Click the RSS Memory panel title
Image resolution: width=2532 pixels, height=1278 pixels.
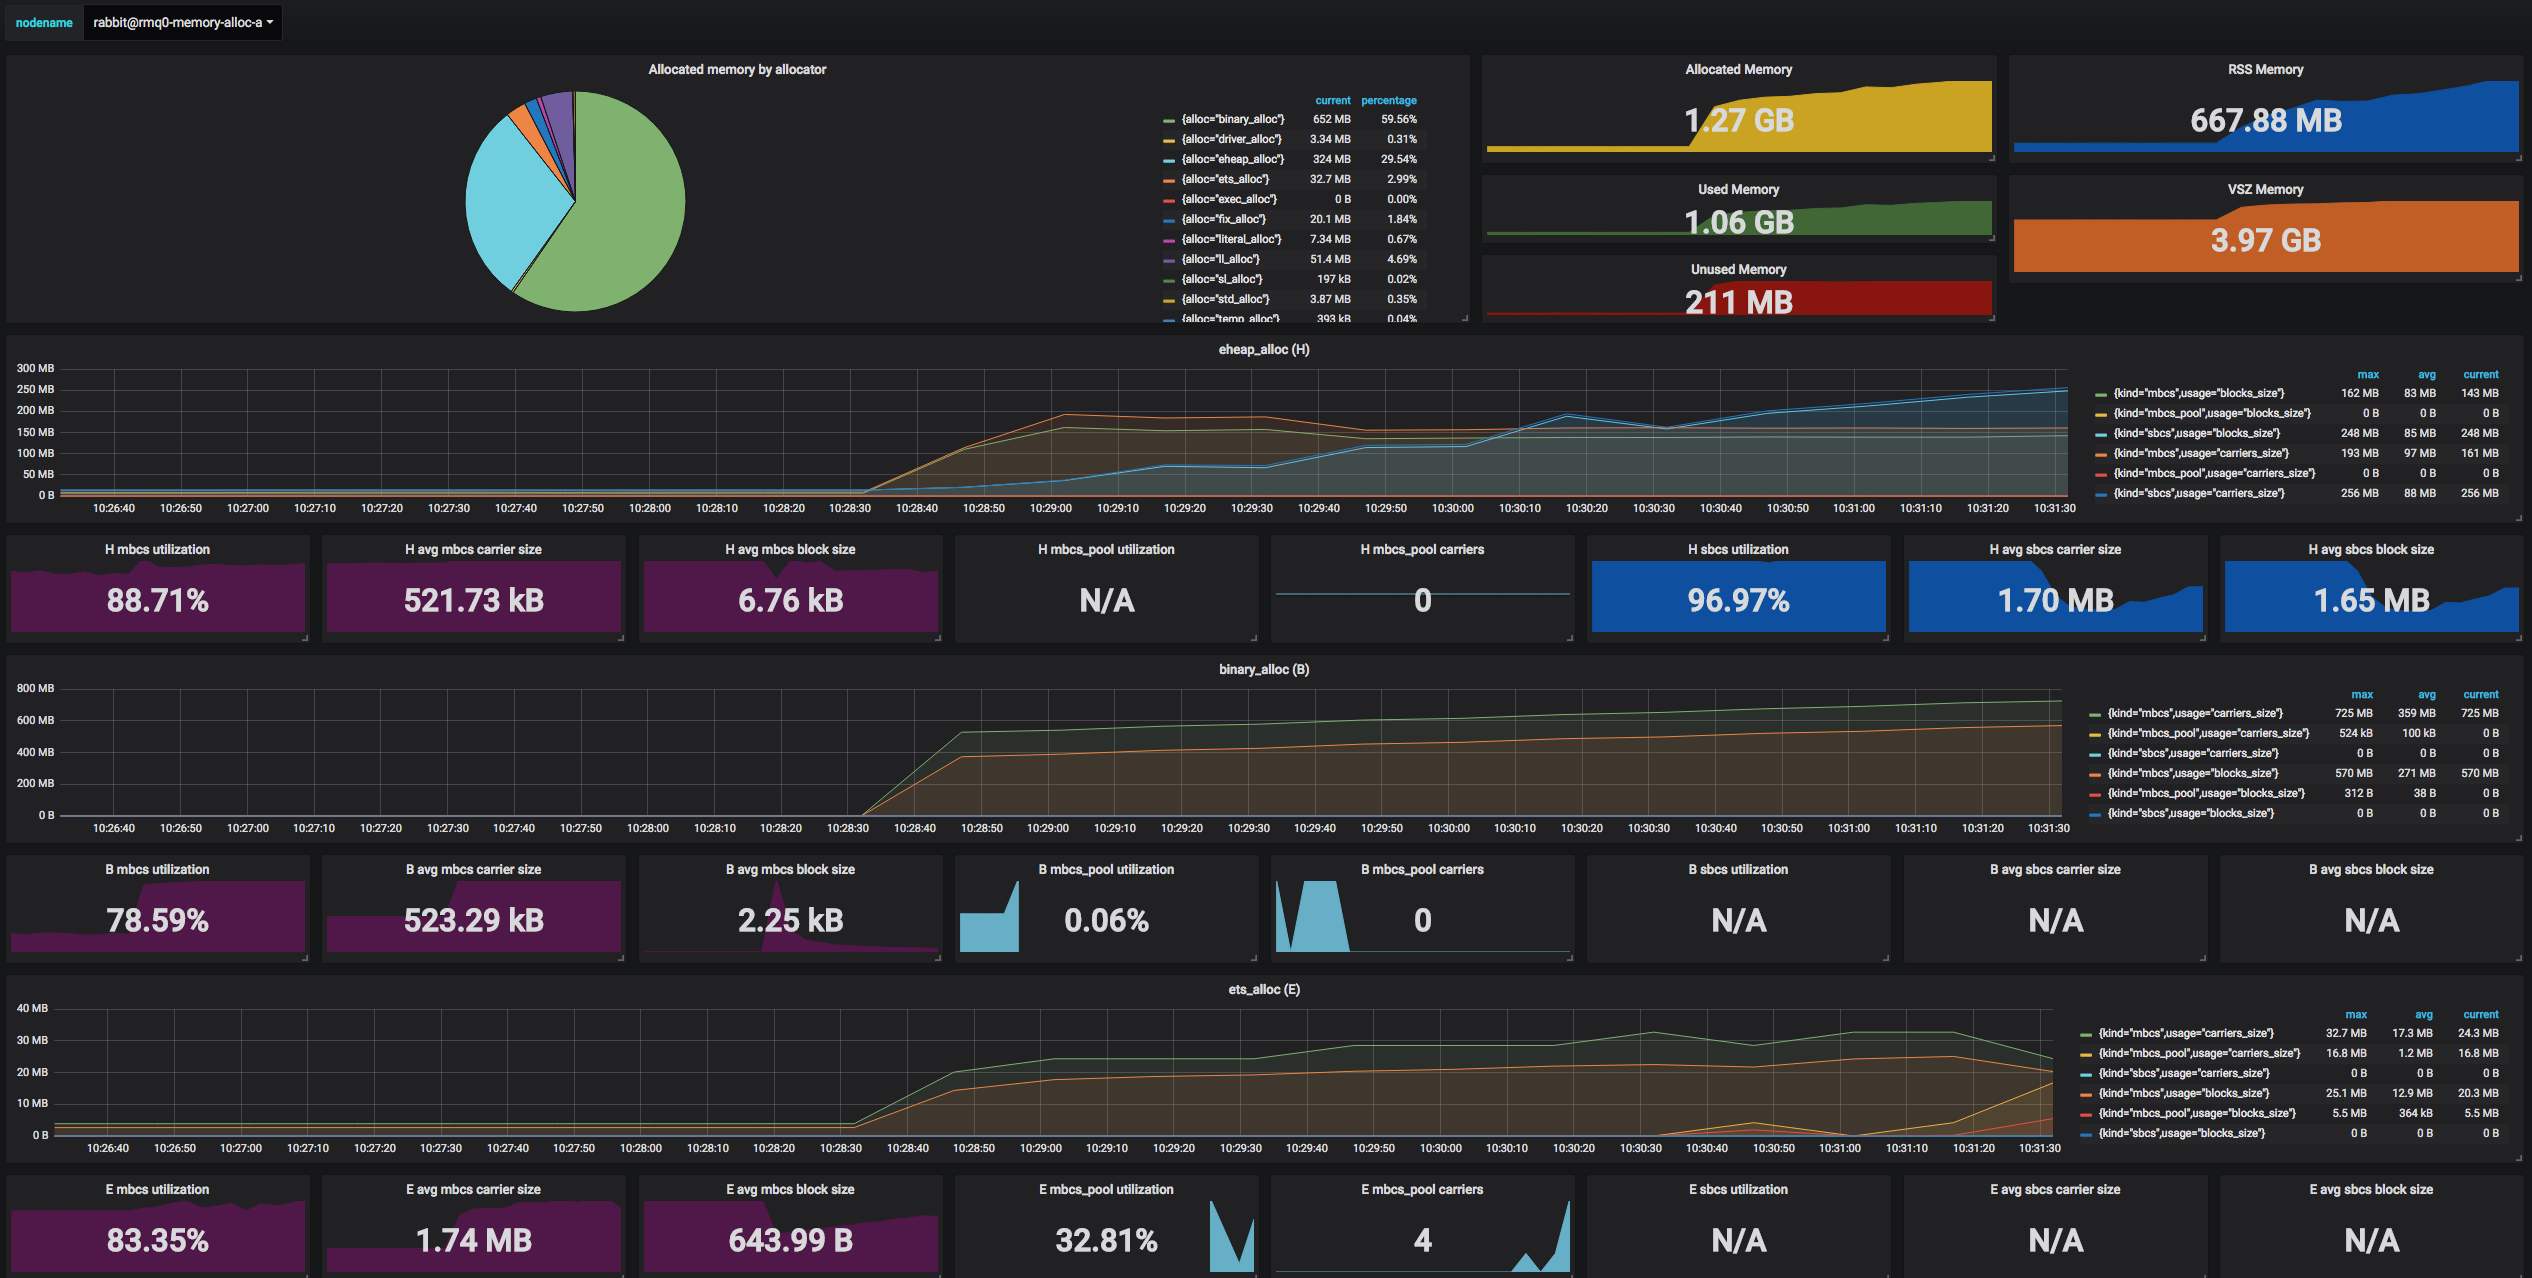tap(2265, 69)
